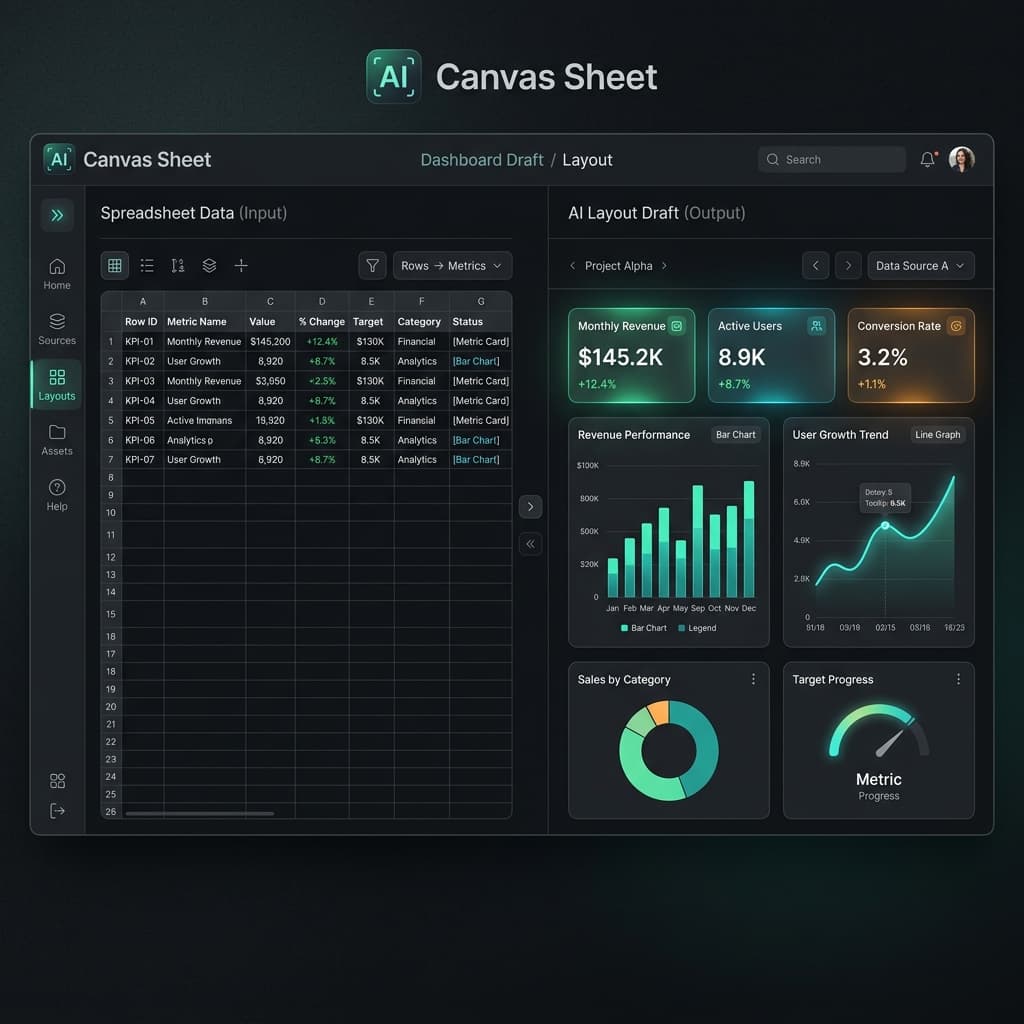
Task: Click previous arrow beside Data Source A
Action: [815, 265]
